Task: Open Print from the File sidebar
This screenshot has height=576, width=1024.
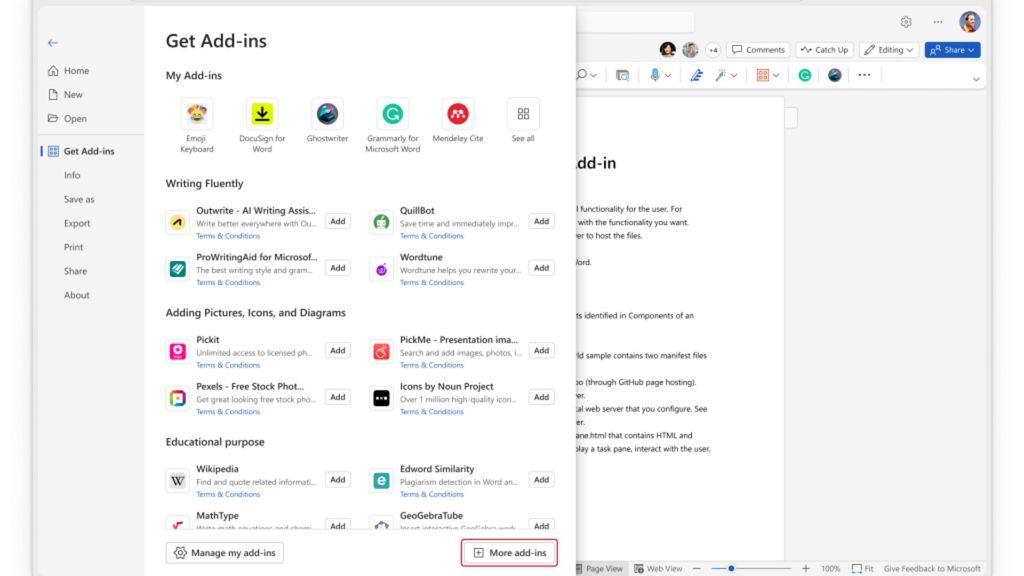Action: (75, 247)
